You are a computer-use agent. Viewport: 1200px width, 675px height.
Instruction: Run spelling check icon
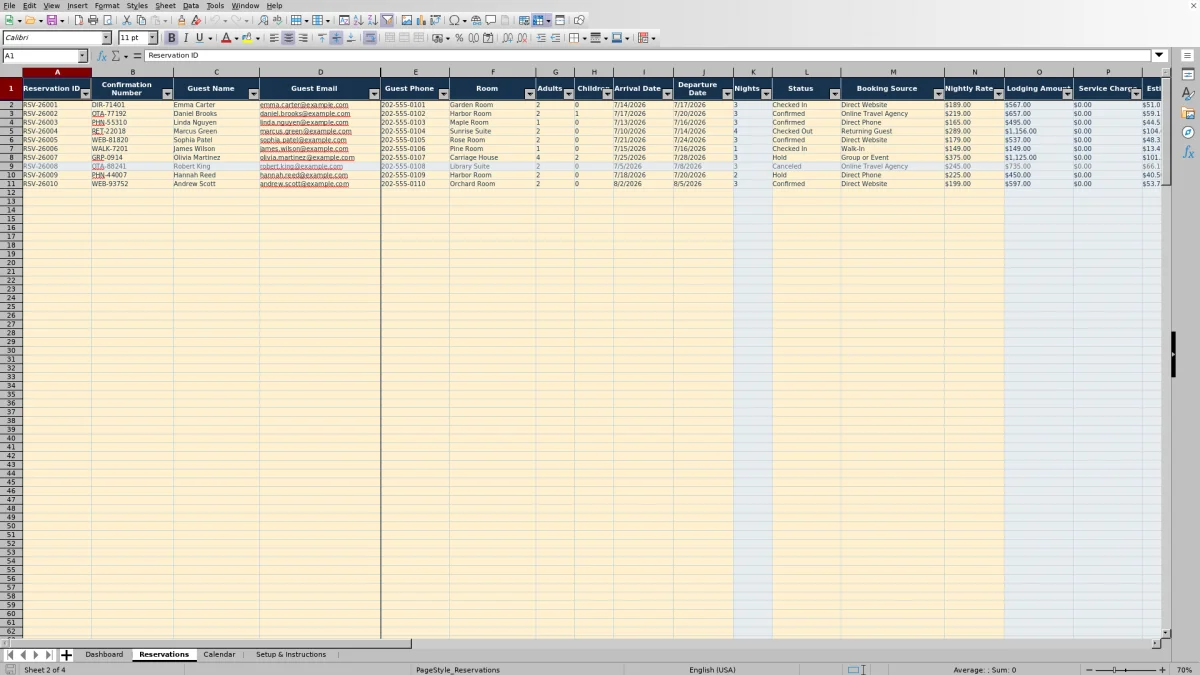[277, 20]
